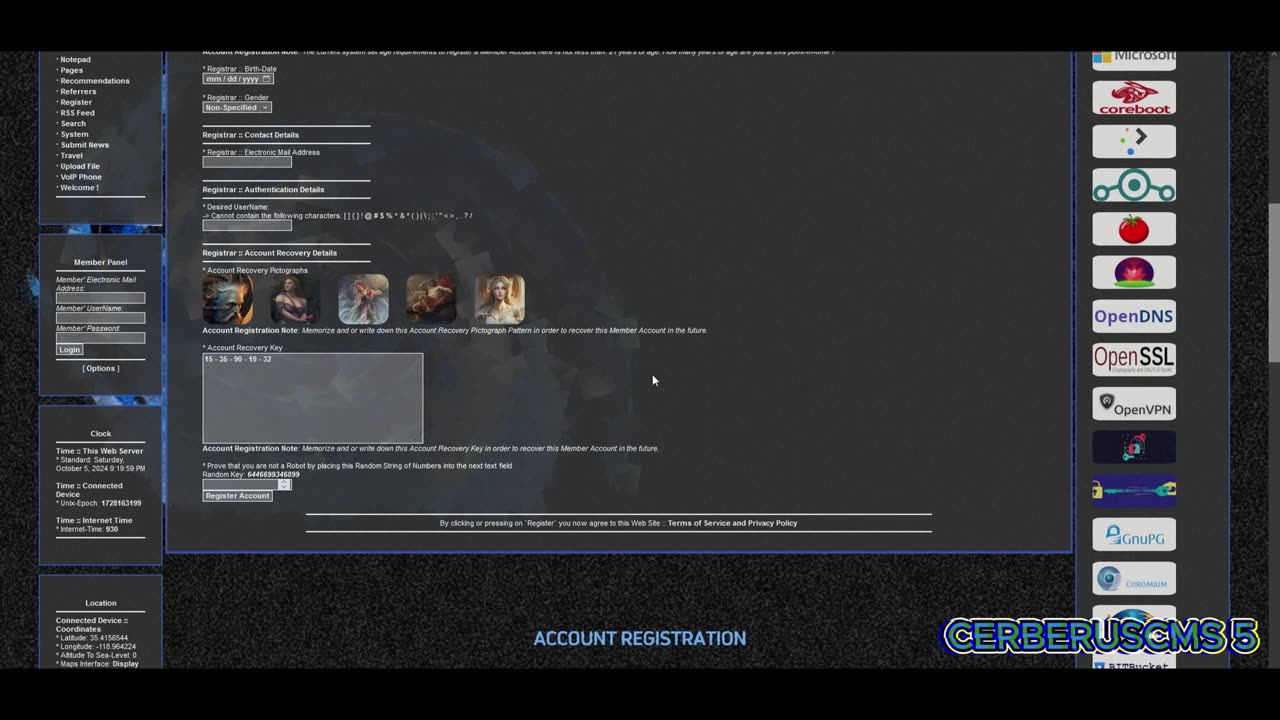Click the logo with colored dots and arrow
The image size is (1280, 720).
[x=1134, y=141]
